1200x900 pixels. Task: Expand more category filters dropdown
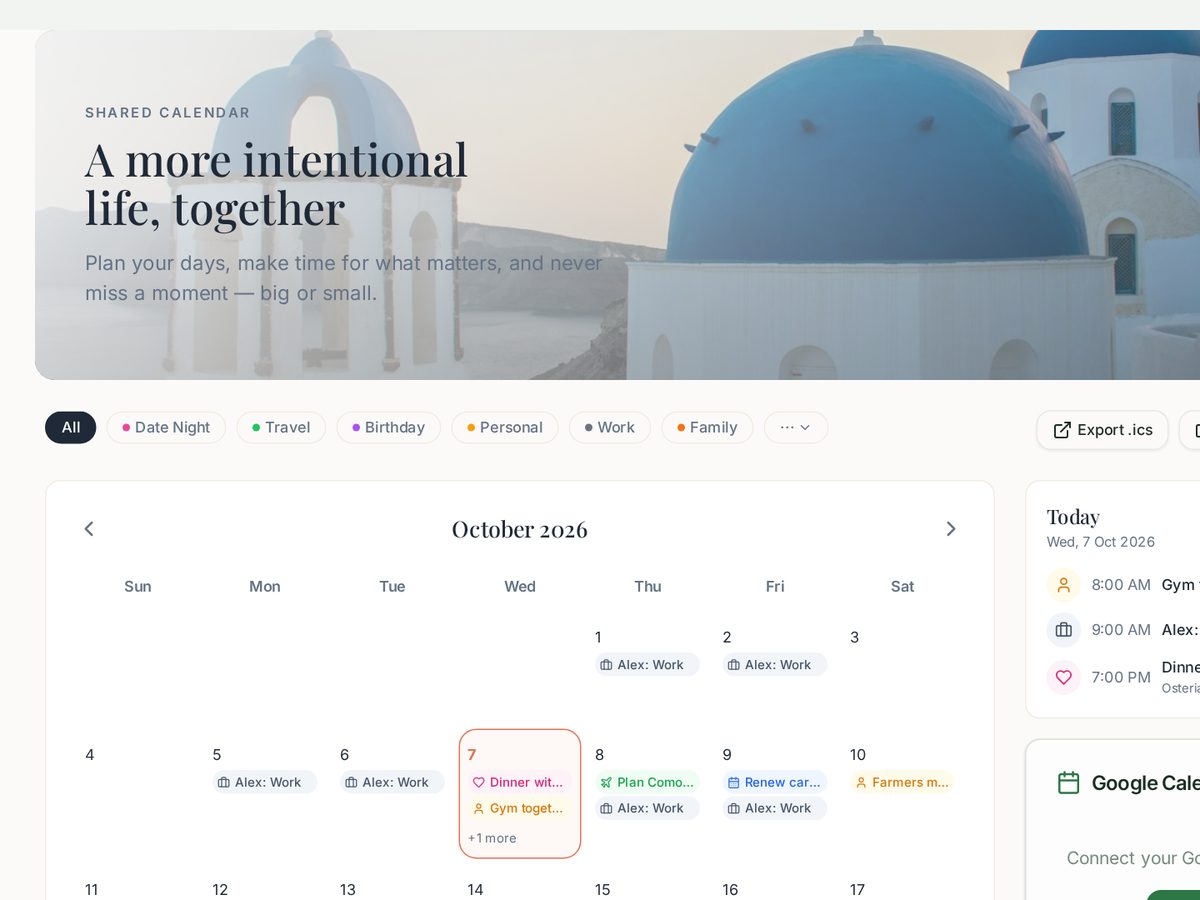tap(796, 427)
